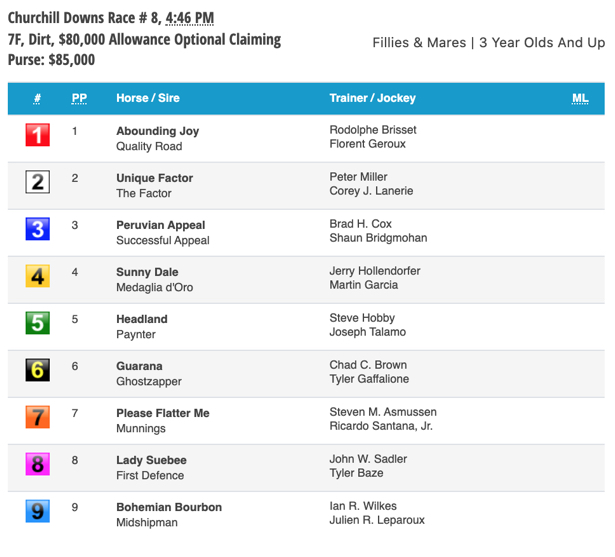
Task: Open horse Guarana entry
Action: pos(139,366)
